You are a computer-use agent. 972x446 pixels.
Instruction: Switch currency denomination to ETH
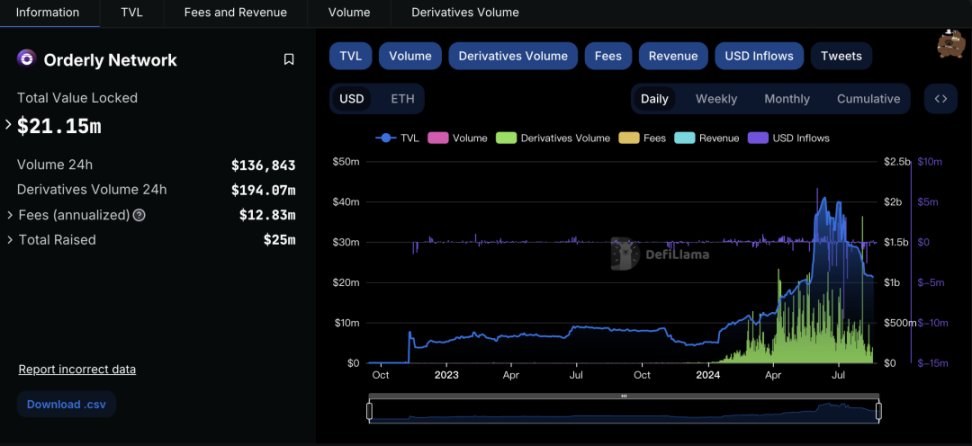pos(402,99)
